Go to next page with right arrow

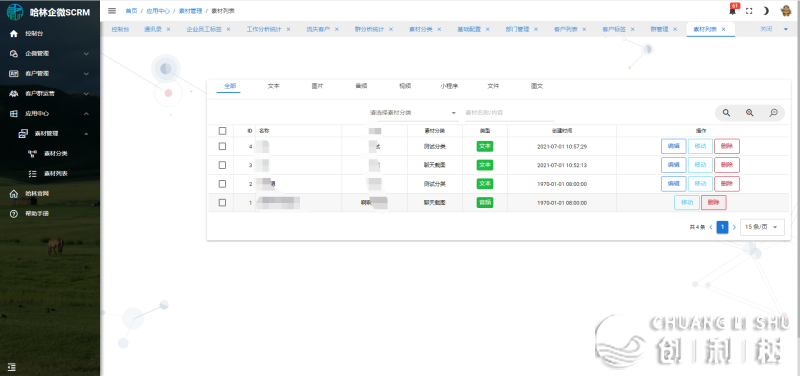tap(734, 227)
